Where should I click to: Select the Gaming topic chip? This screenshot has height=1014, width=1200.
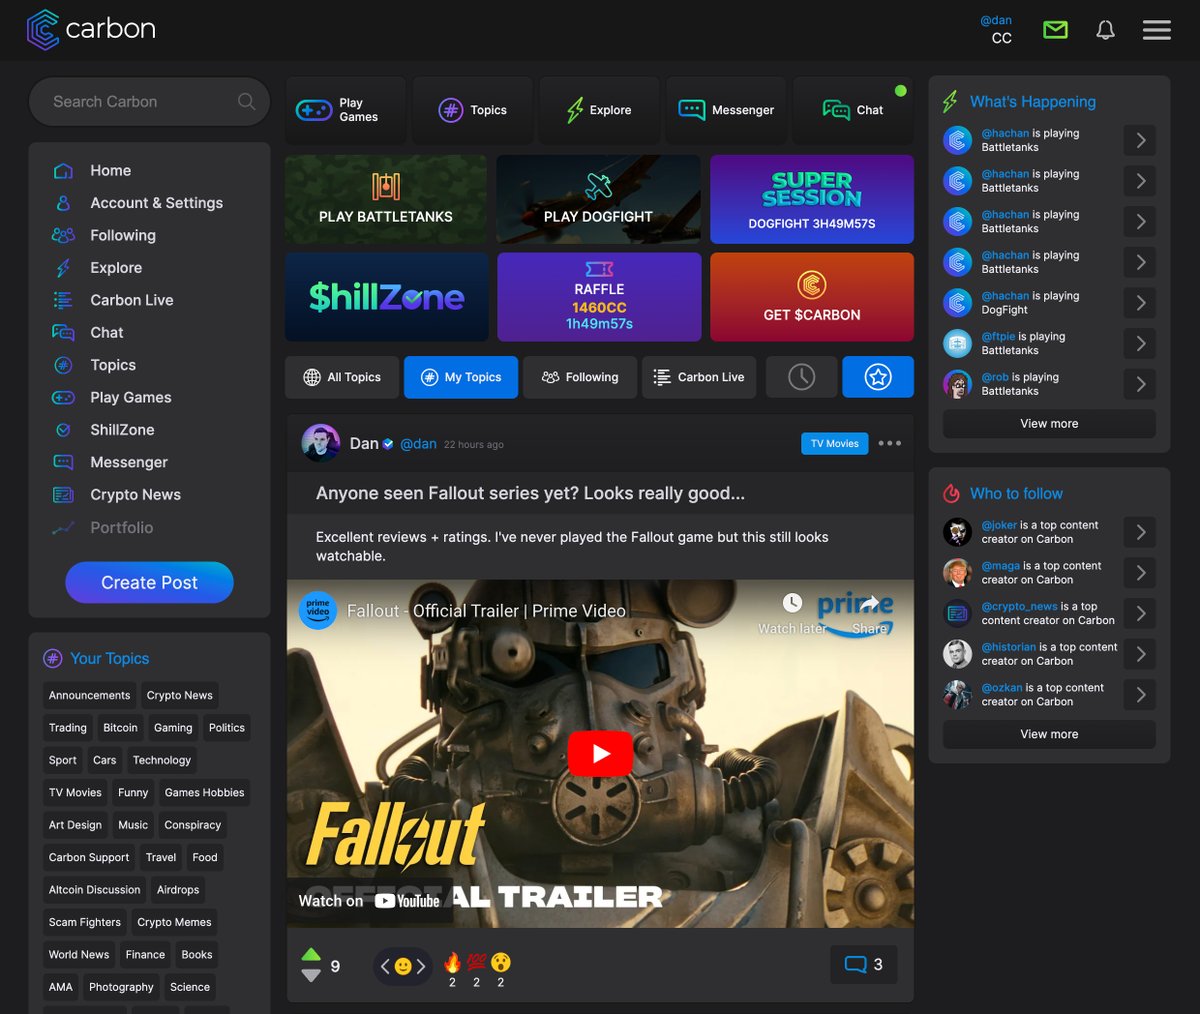click(x=173, y=728)
